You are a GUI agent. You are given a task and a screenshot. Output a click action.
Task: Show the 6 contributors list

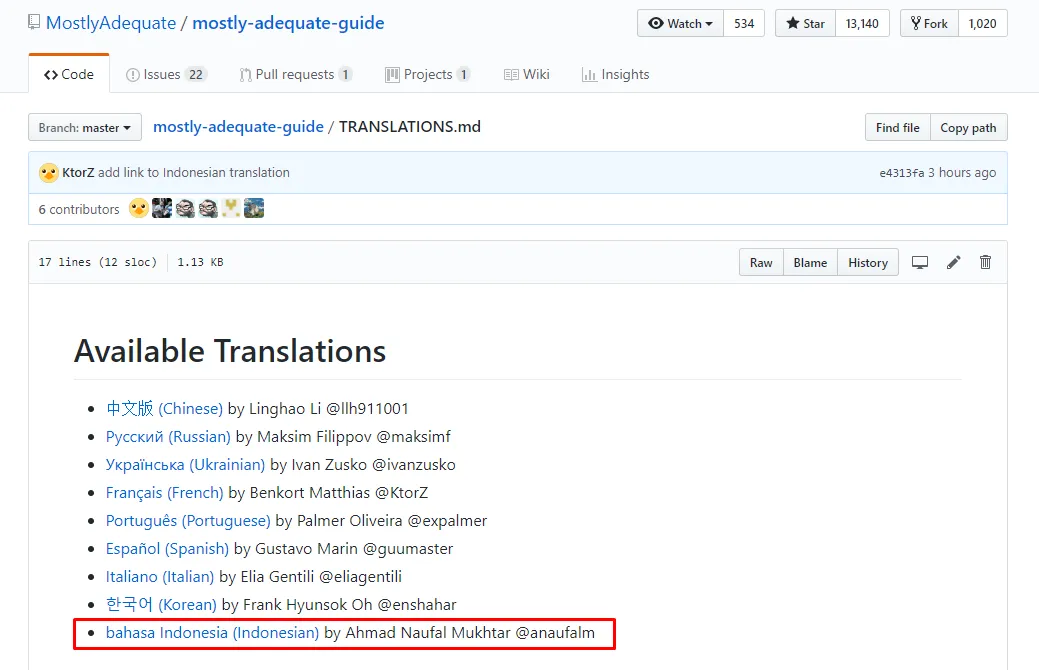[79, 209]
